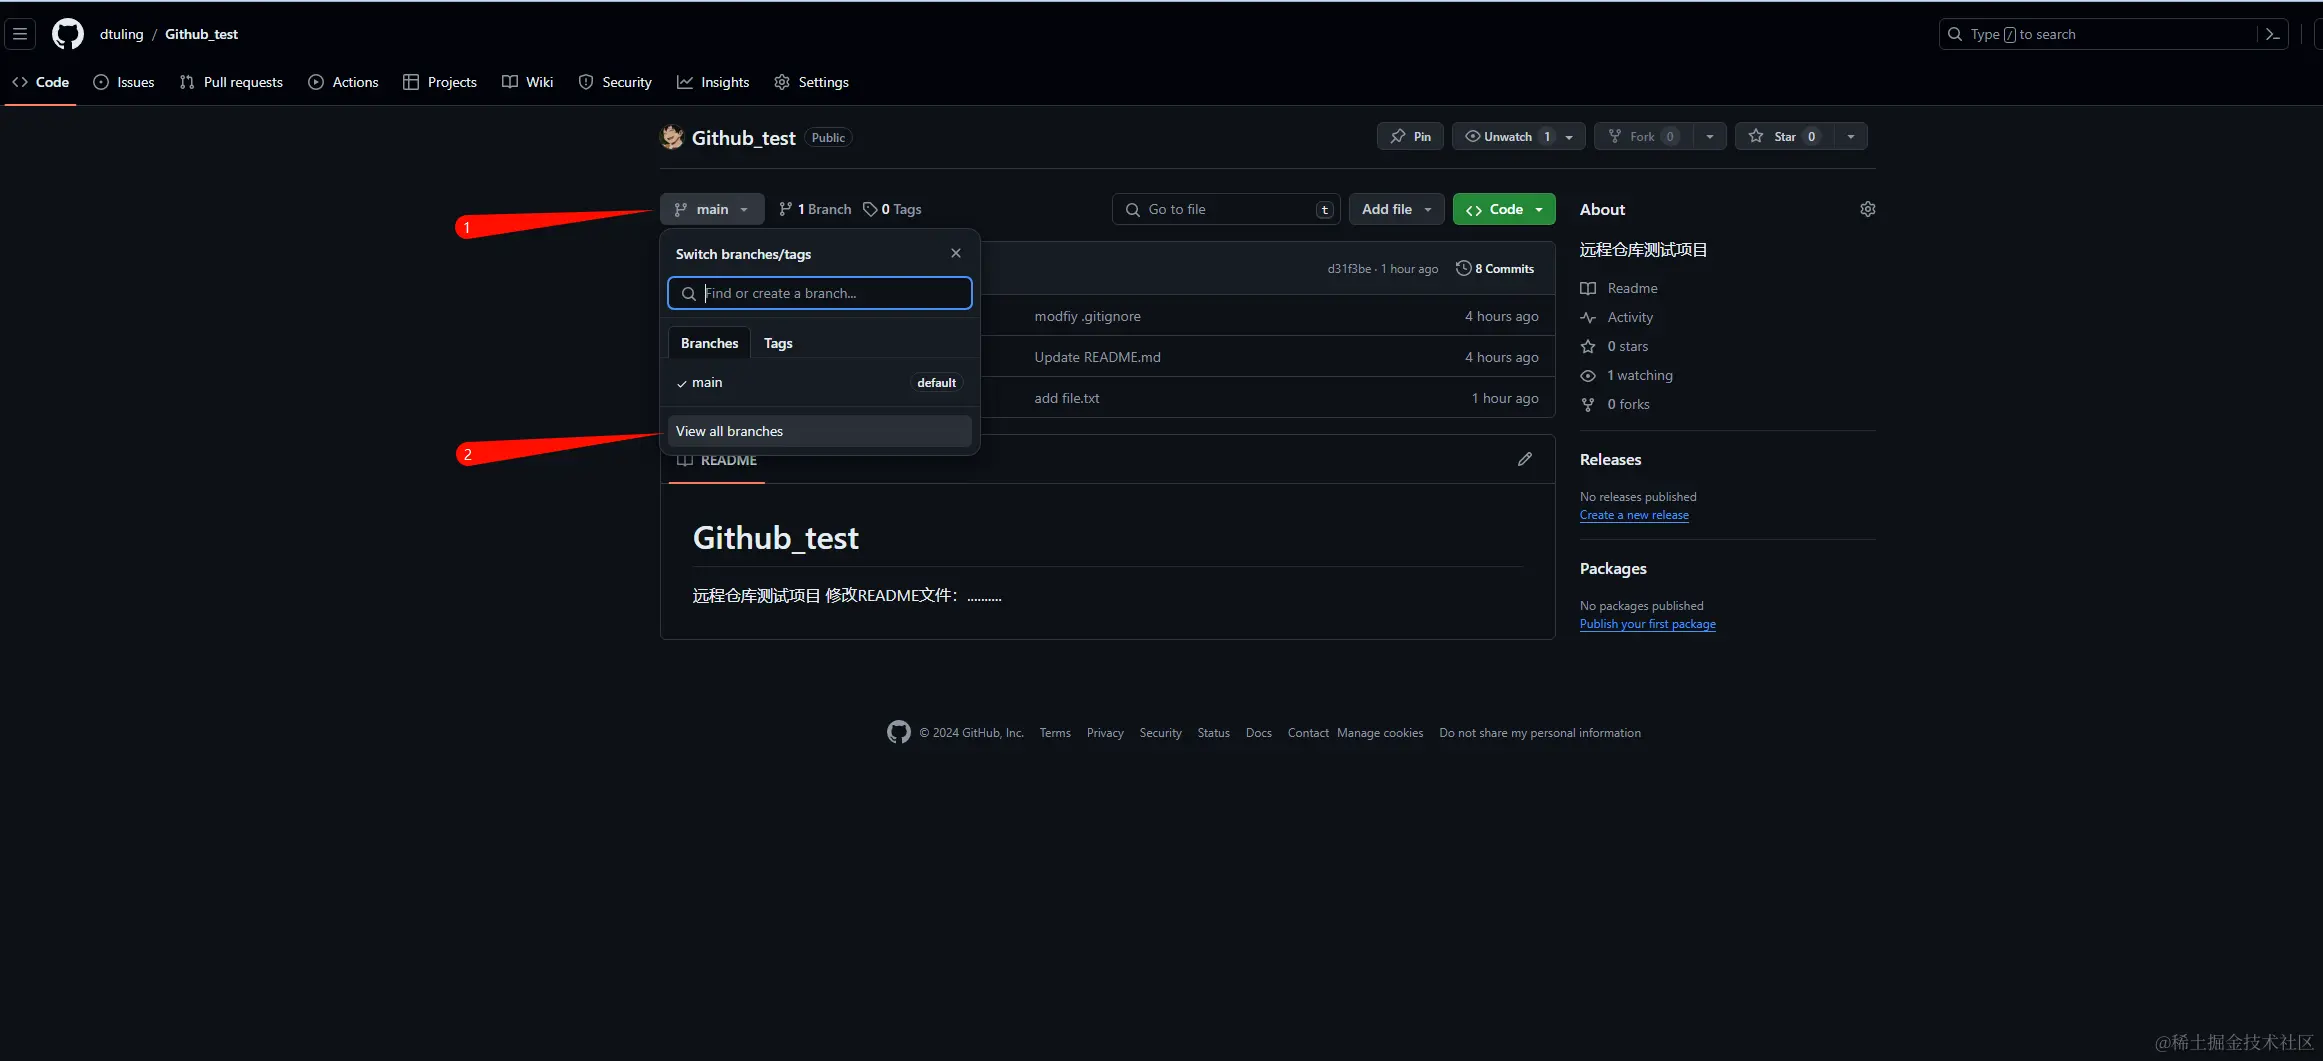The height and width of the screenshot is (1061, 2323).
Task: Pin this repository
Action: [x=1410, y=136]
